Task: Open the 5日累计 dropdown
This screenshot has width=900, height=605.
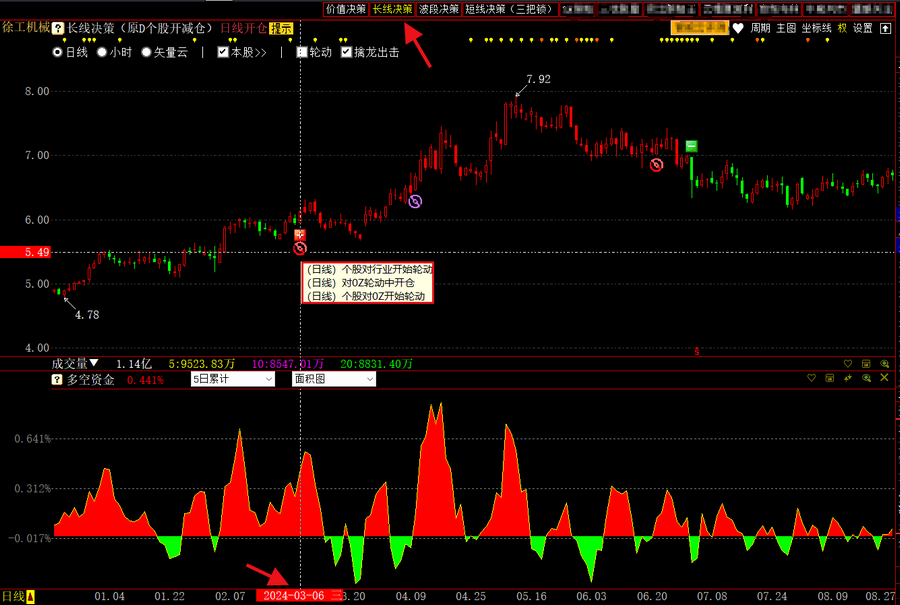Action: coord(233,380)
